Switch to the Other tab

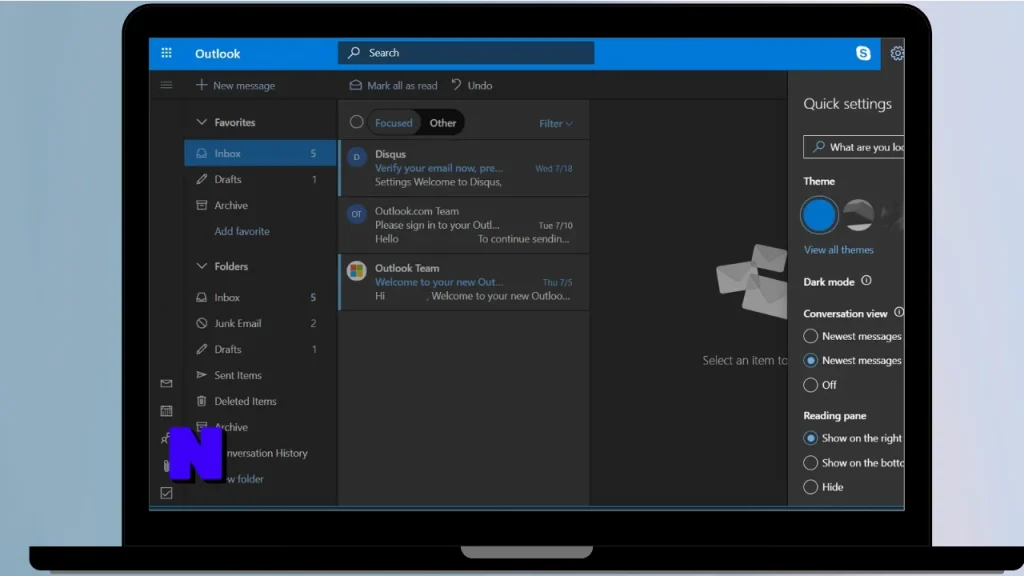(x=443, y=123)
